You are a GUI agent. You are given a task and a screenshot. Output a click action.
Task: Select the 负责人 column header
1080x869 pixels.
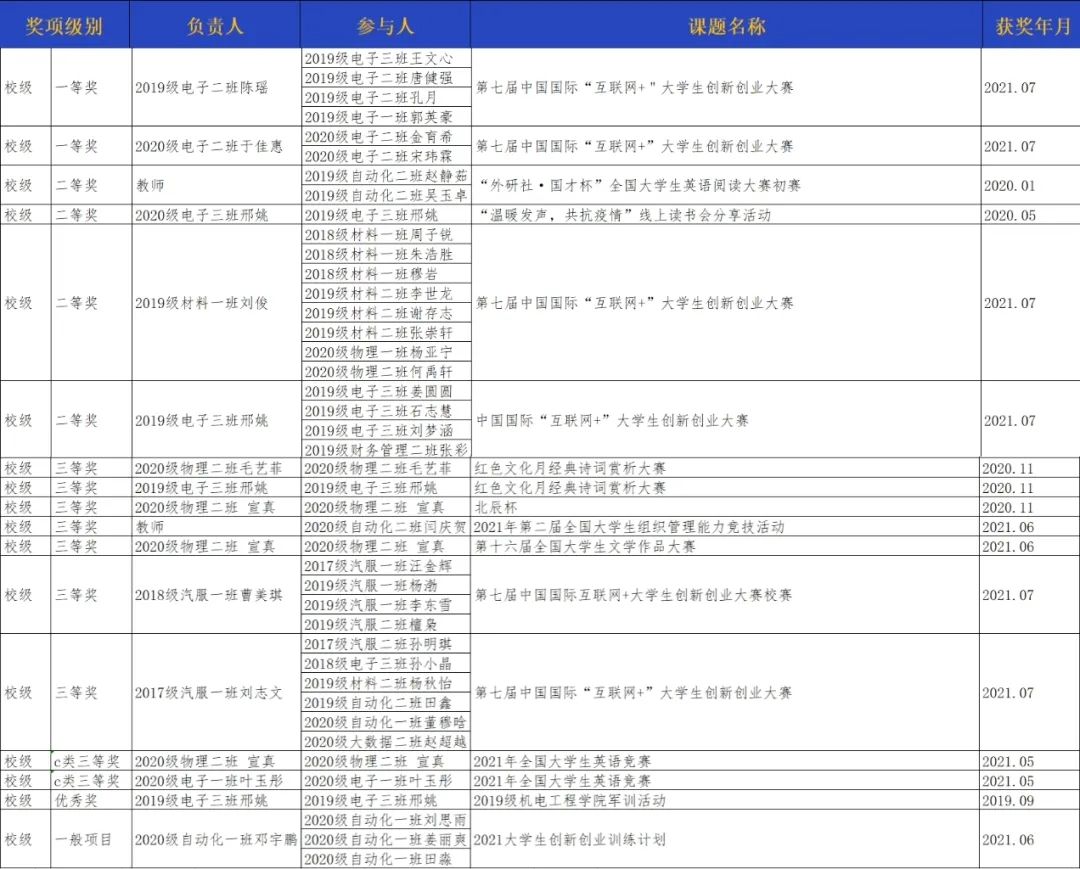click(215, 26)
